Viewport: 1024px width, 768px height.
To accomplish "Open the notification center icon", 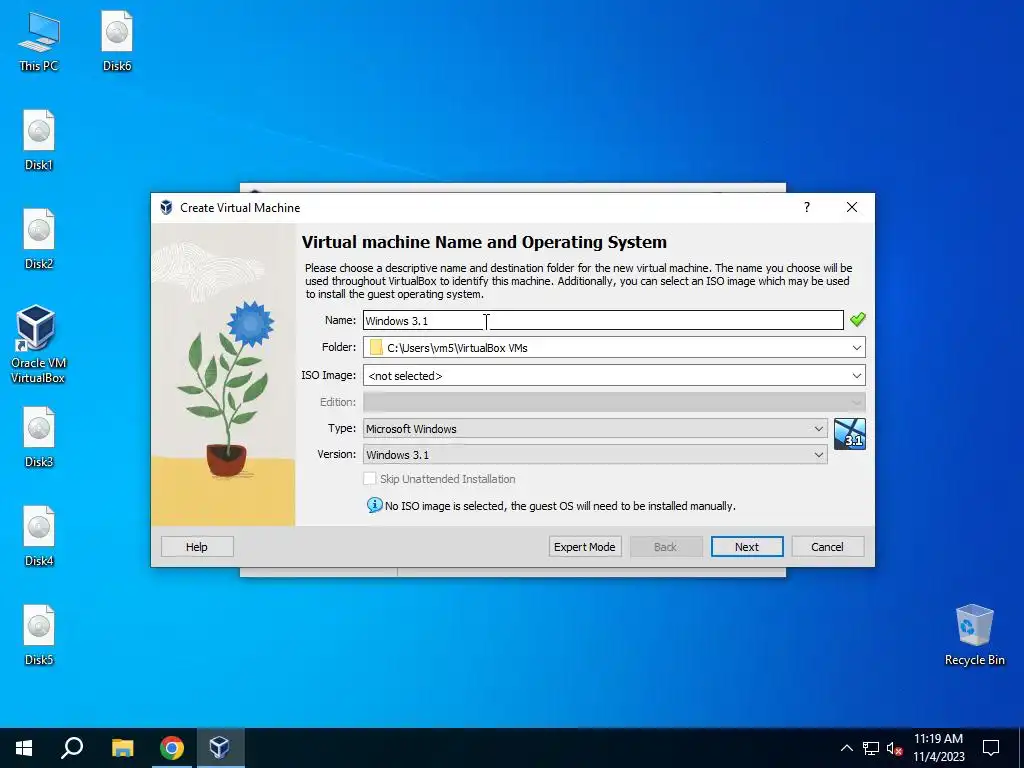I will click(x=991, y=748).
